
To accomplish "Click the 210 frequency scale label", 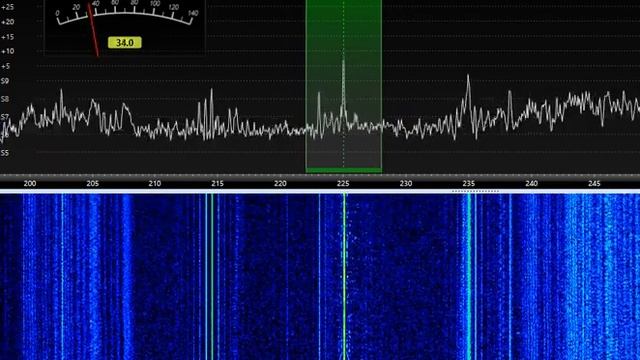I will pos(155,184).
